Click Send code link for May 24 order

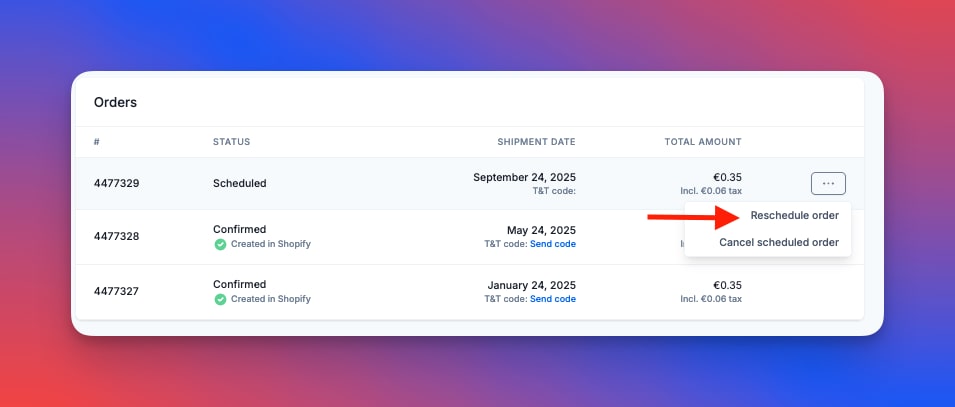(552, 244)
